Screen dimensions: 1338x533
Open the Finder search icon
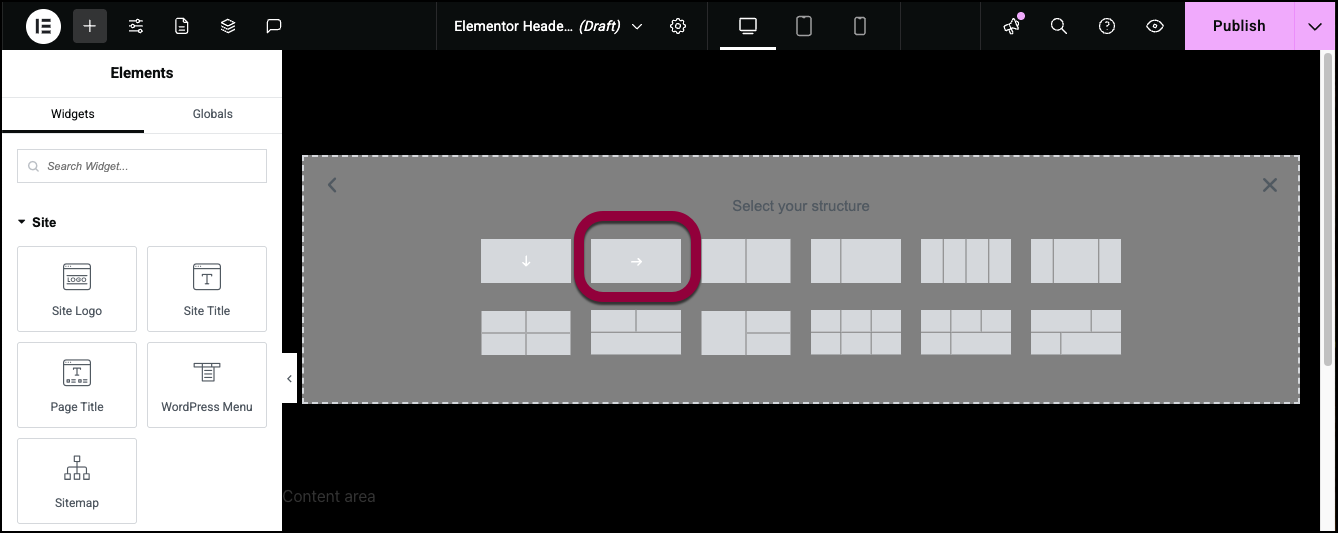(1059, 26)
